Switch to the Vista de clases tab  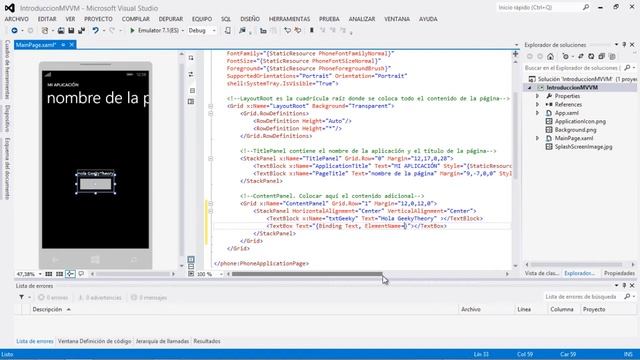(x=542, y=273)
